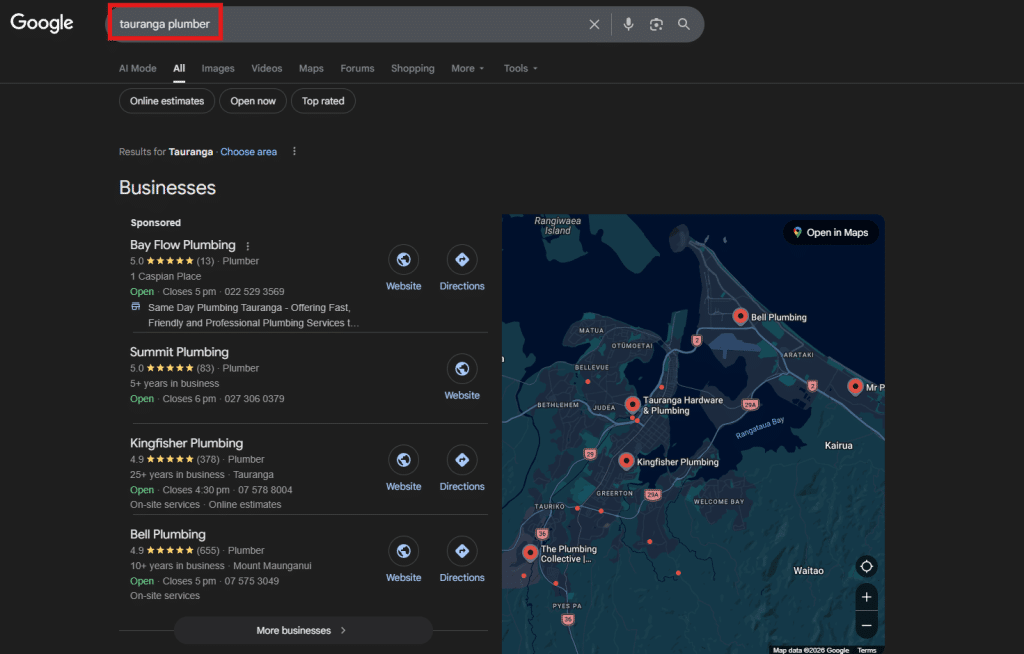Switch to Forums tab
1024x654 pixels.
[x=357, y=68]
